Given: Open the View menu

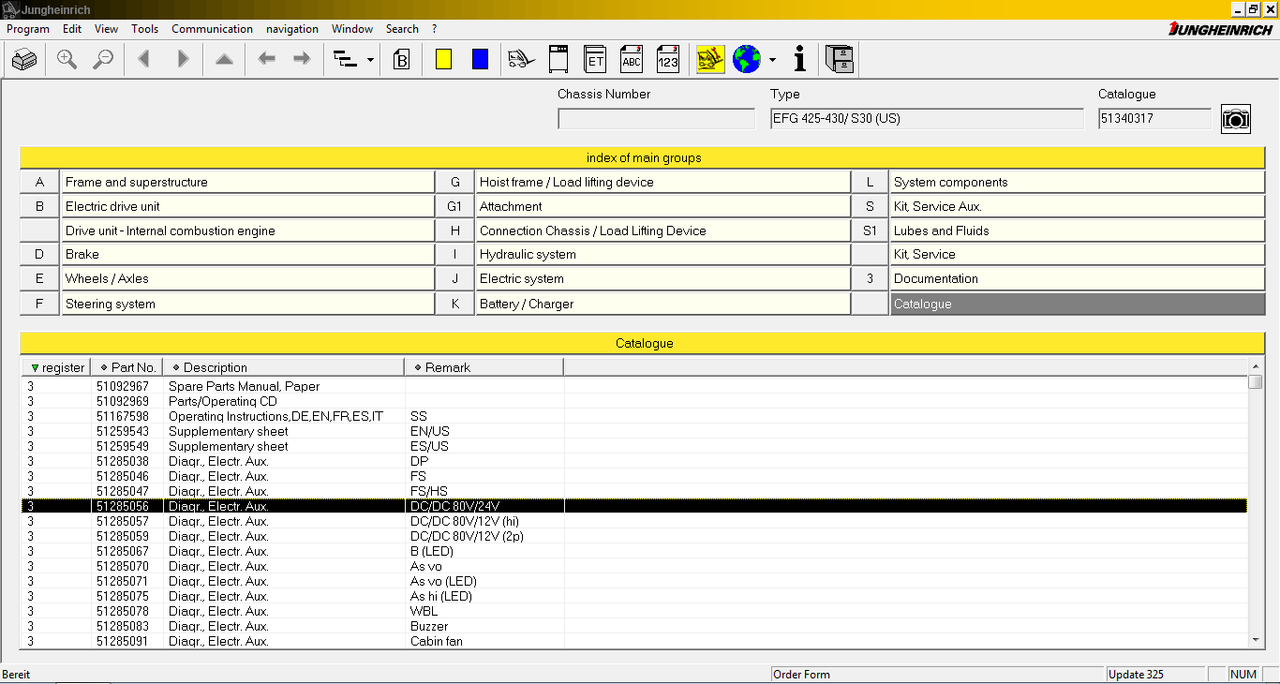Looking at the screenshot, I should tap(106, 29).
